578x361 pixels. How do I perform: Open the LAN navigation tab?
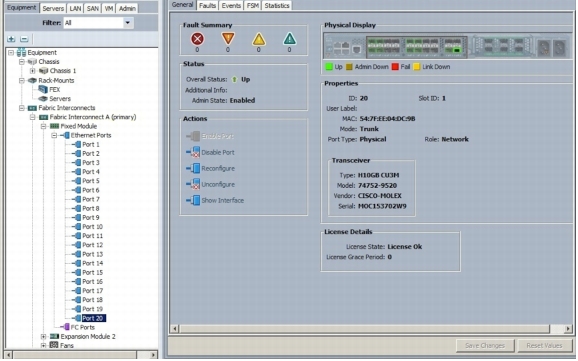tap(75, 8)
